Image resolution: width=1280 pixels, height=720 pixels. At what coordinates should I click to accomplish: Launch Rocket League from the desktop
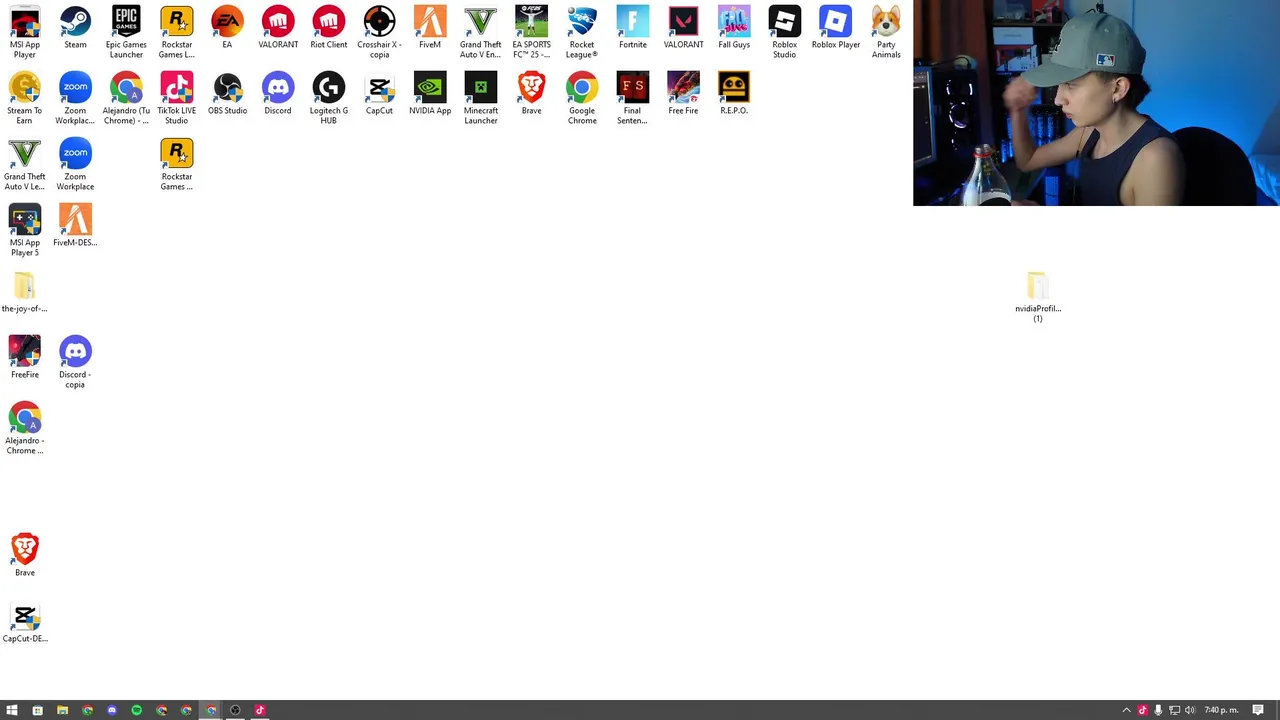pyautogui.click(x=582, y=32)
